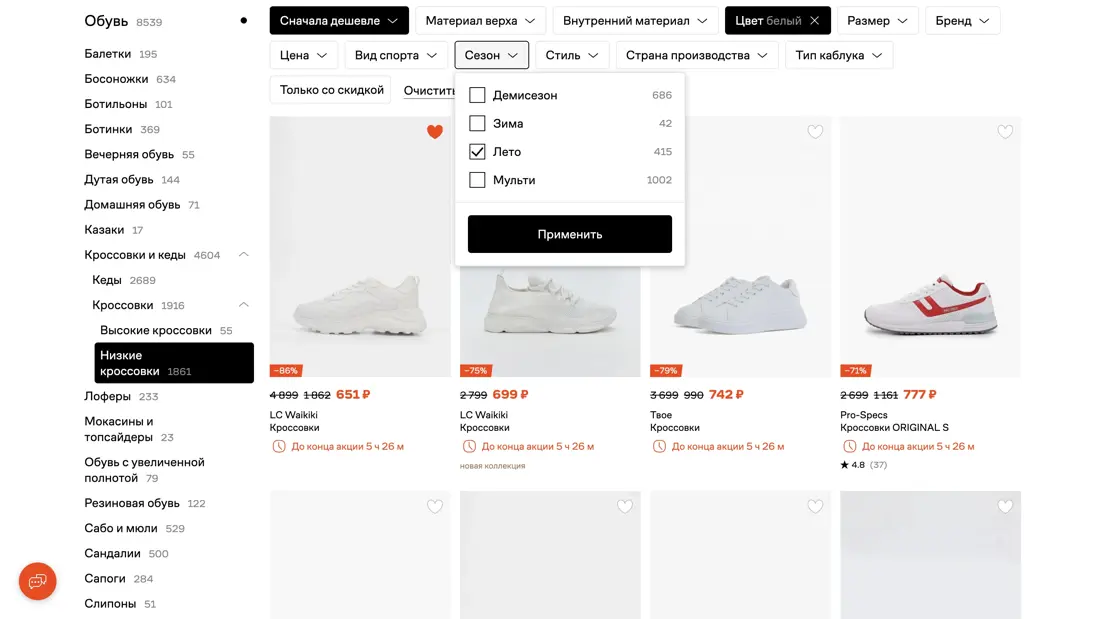The width and height of the screenshot is (1100, 619).
Task: Add red-striped Pro-Specs sneaker to favorites
Action: coord(1005,132)
